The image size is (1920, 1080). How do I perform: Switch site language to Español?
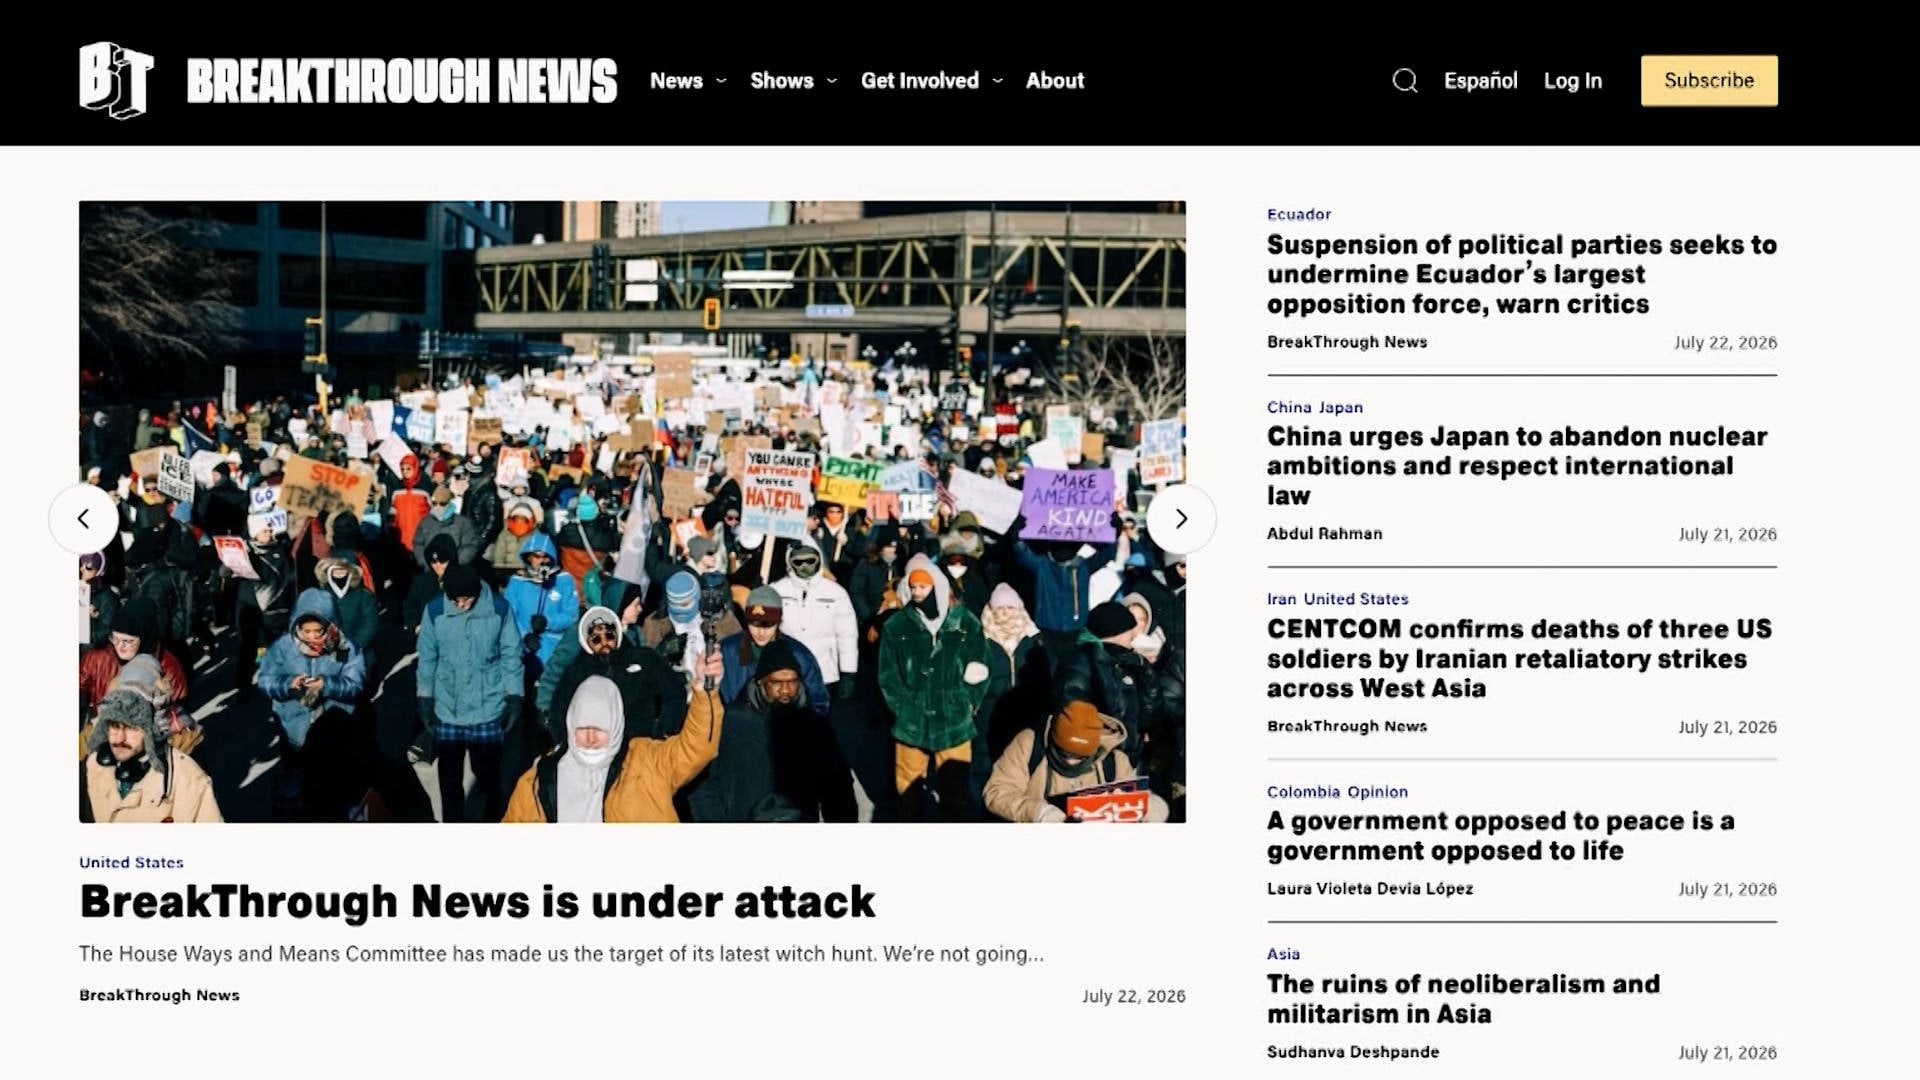[x=1480, y=81]
